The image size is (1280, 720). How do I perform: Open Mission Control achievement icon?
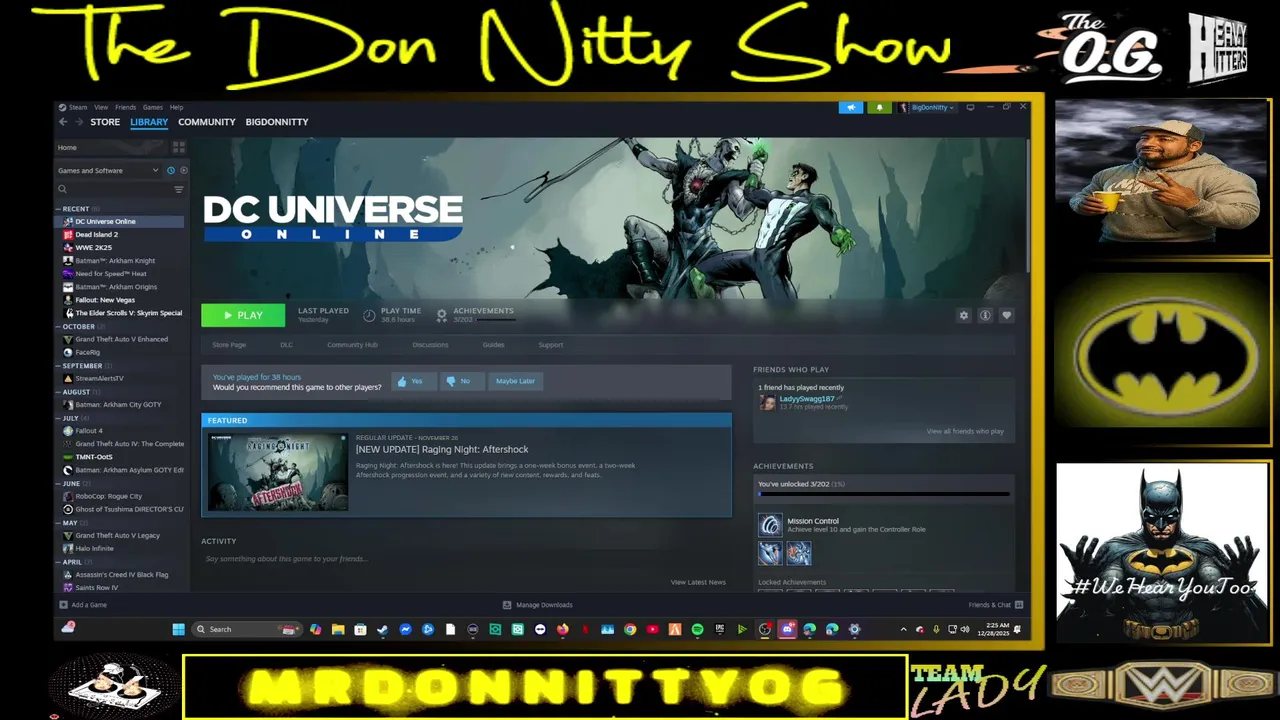click(x=770, y=525)
